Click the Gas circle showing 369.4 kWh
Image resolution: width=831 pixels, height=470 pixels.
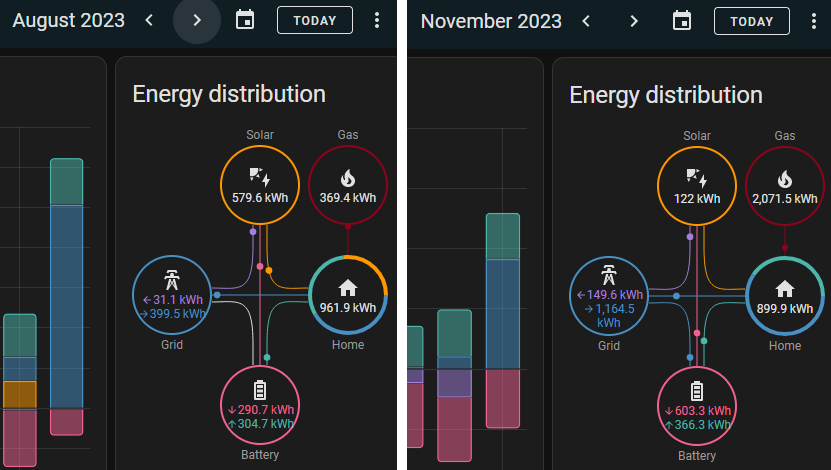click(348, 185)
